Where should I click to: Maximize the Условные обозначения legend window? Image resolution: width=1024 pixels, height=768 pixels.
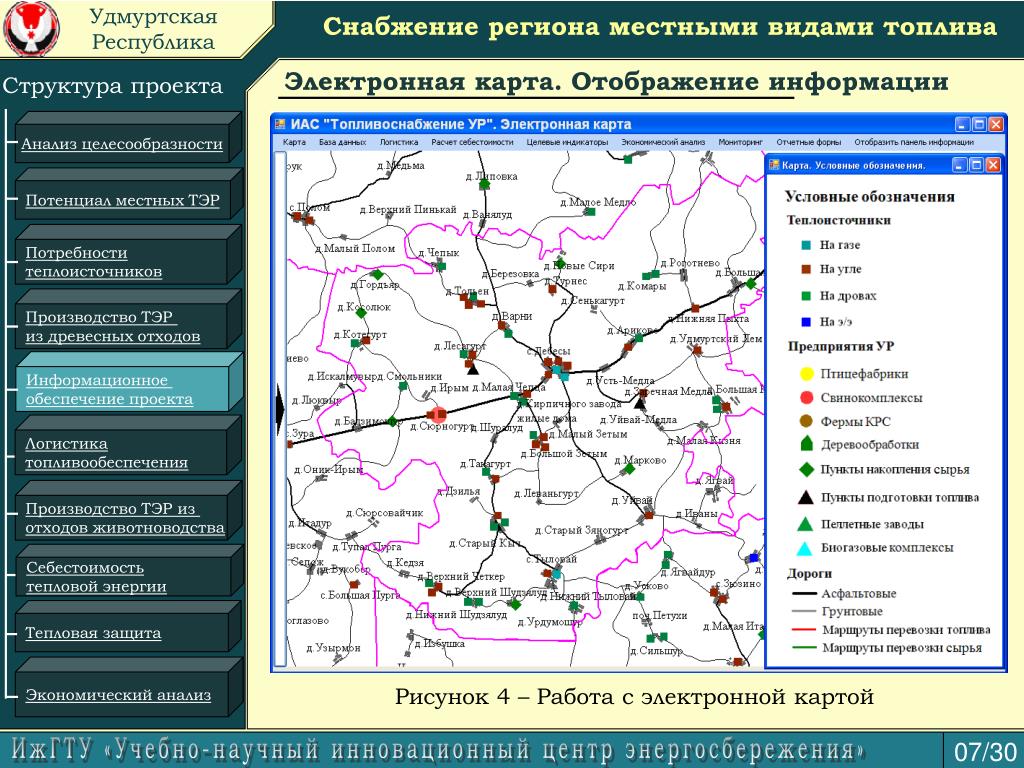tap(976, 165)
